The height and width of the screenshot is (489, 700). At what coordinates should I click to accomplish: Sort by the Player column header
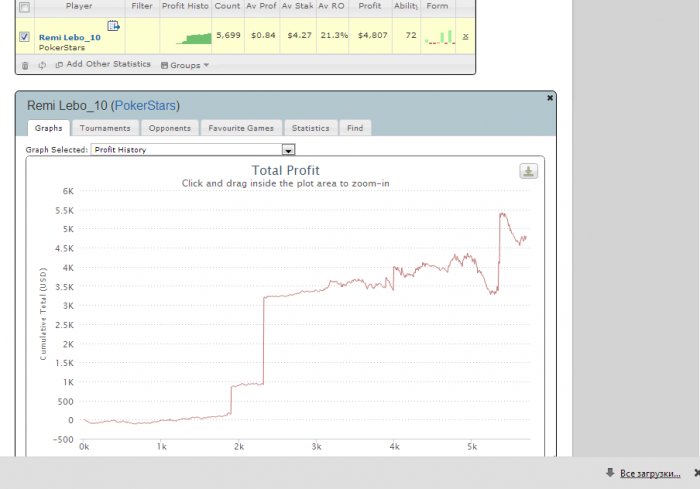(x=79, y=6)
